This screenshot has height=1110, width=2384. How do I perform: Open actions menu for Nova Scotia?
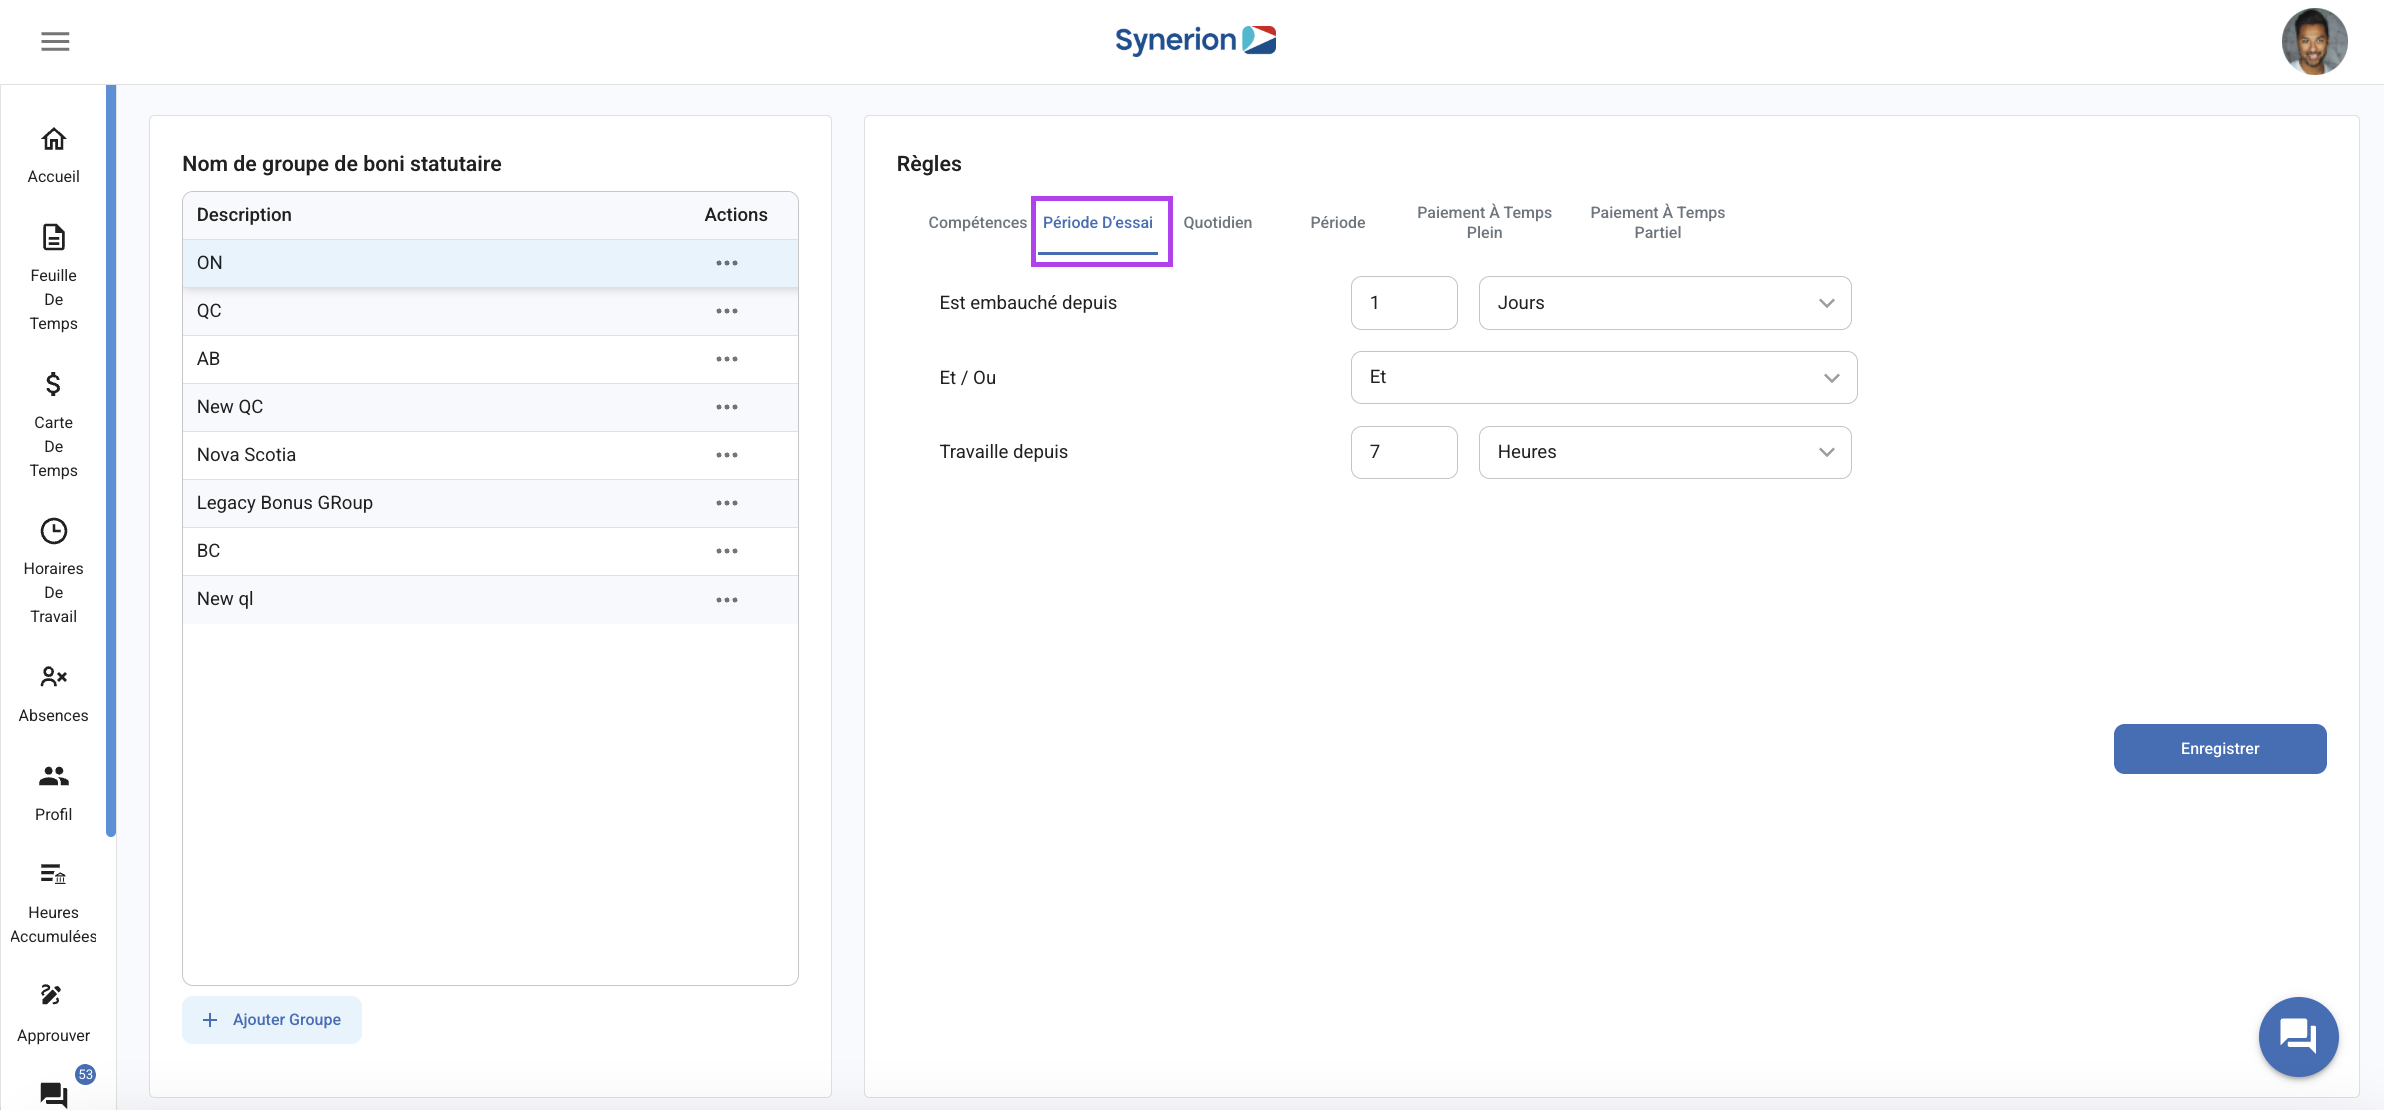coord(727,455)
